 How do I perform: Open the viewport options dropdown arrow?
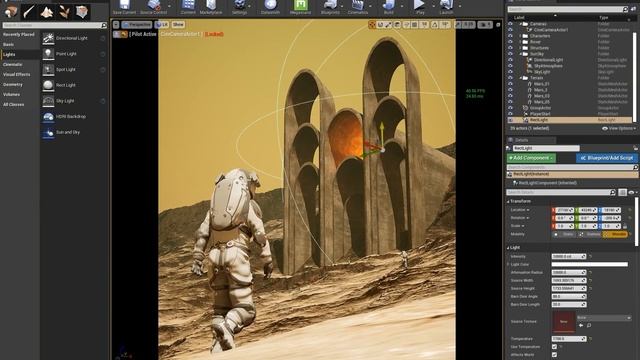(116, 25)
